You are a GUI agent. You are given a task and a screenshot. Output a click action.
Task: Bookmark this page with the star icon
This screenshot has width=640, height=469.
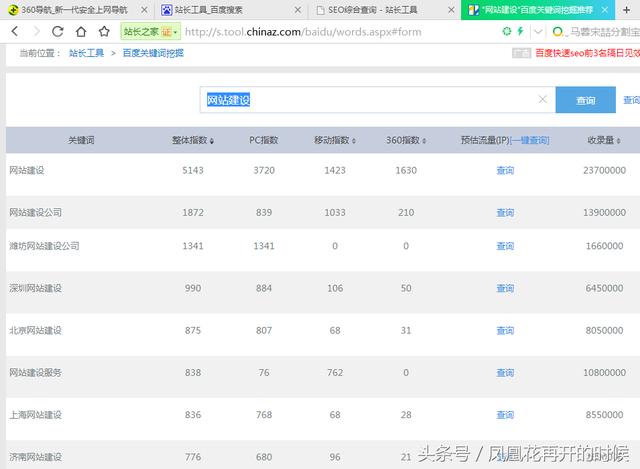[104, 31]
